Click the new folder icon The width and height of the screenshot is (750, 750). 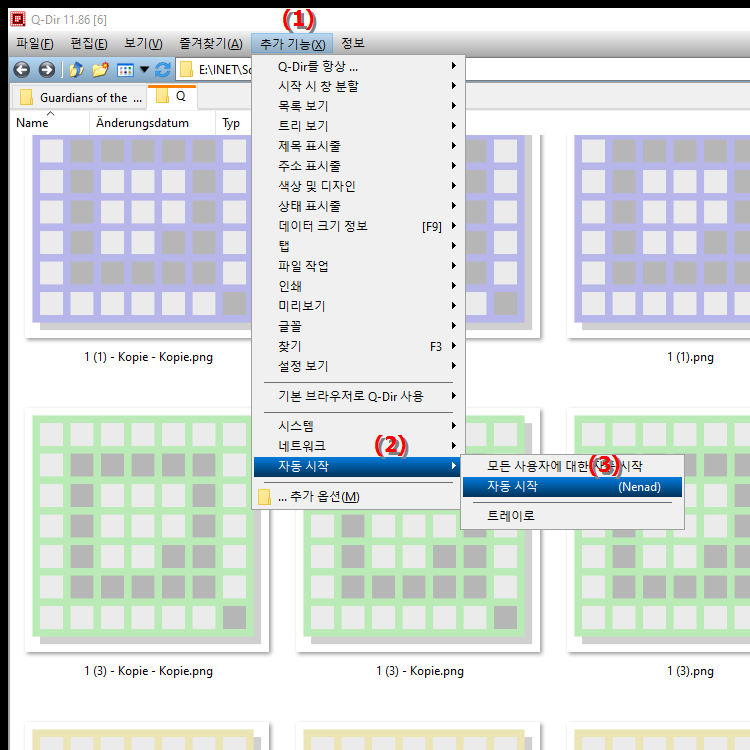click(100, 70)
